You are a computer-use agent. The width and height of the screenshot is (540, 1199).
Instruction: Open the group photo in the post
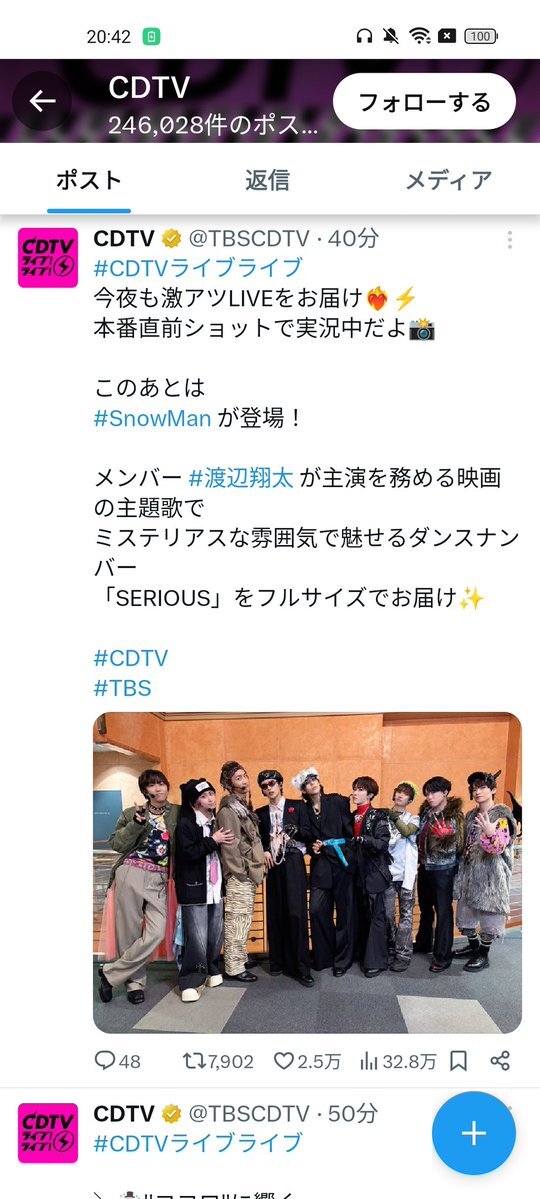click(307, 872)
